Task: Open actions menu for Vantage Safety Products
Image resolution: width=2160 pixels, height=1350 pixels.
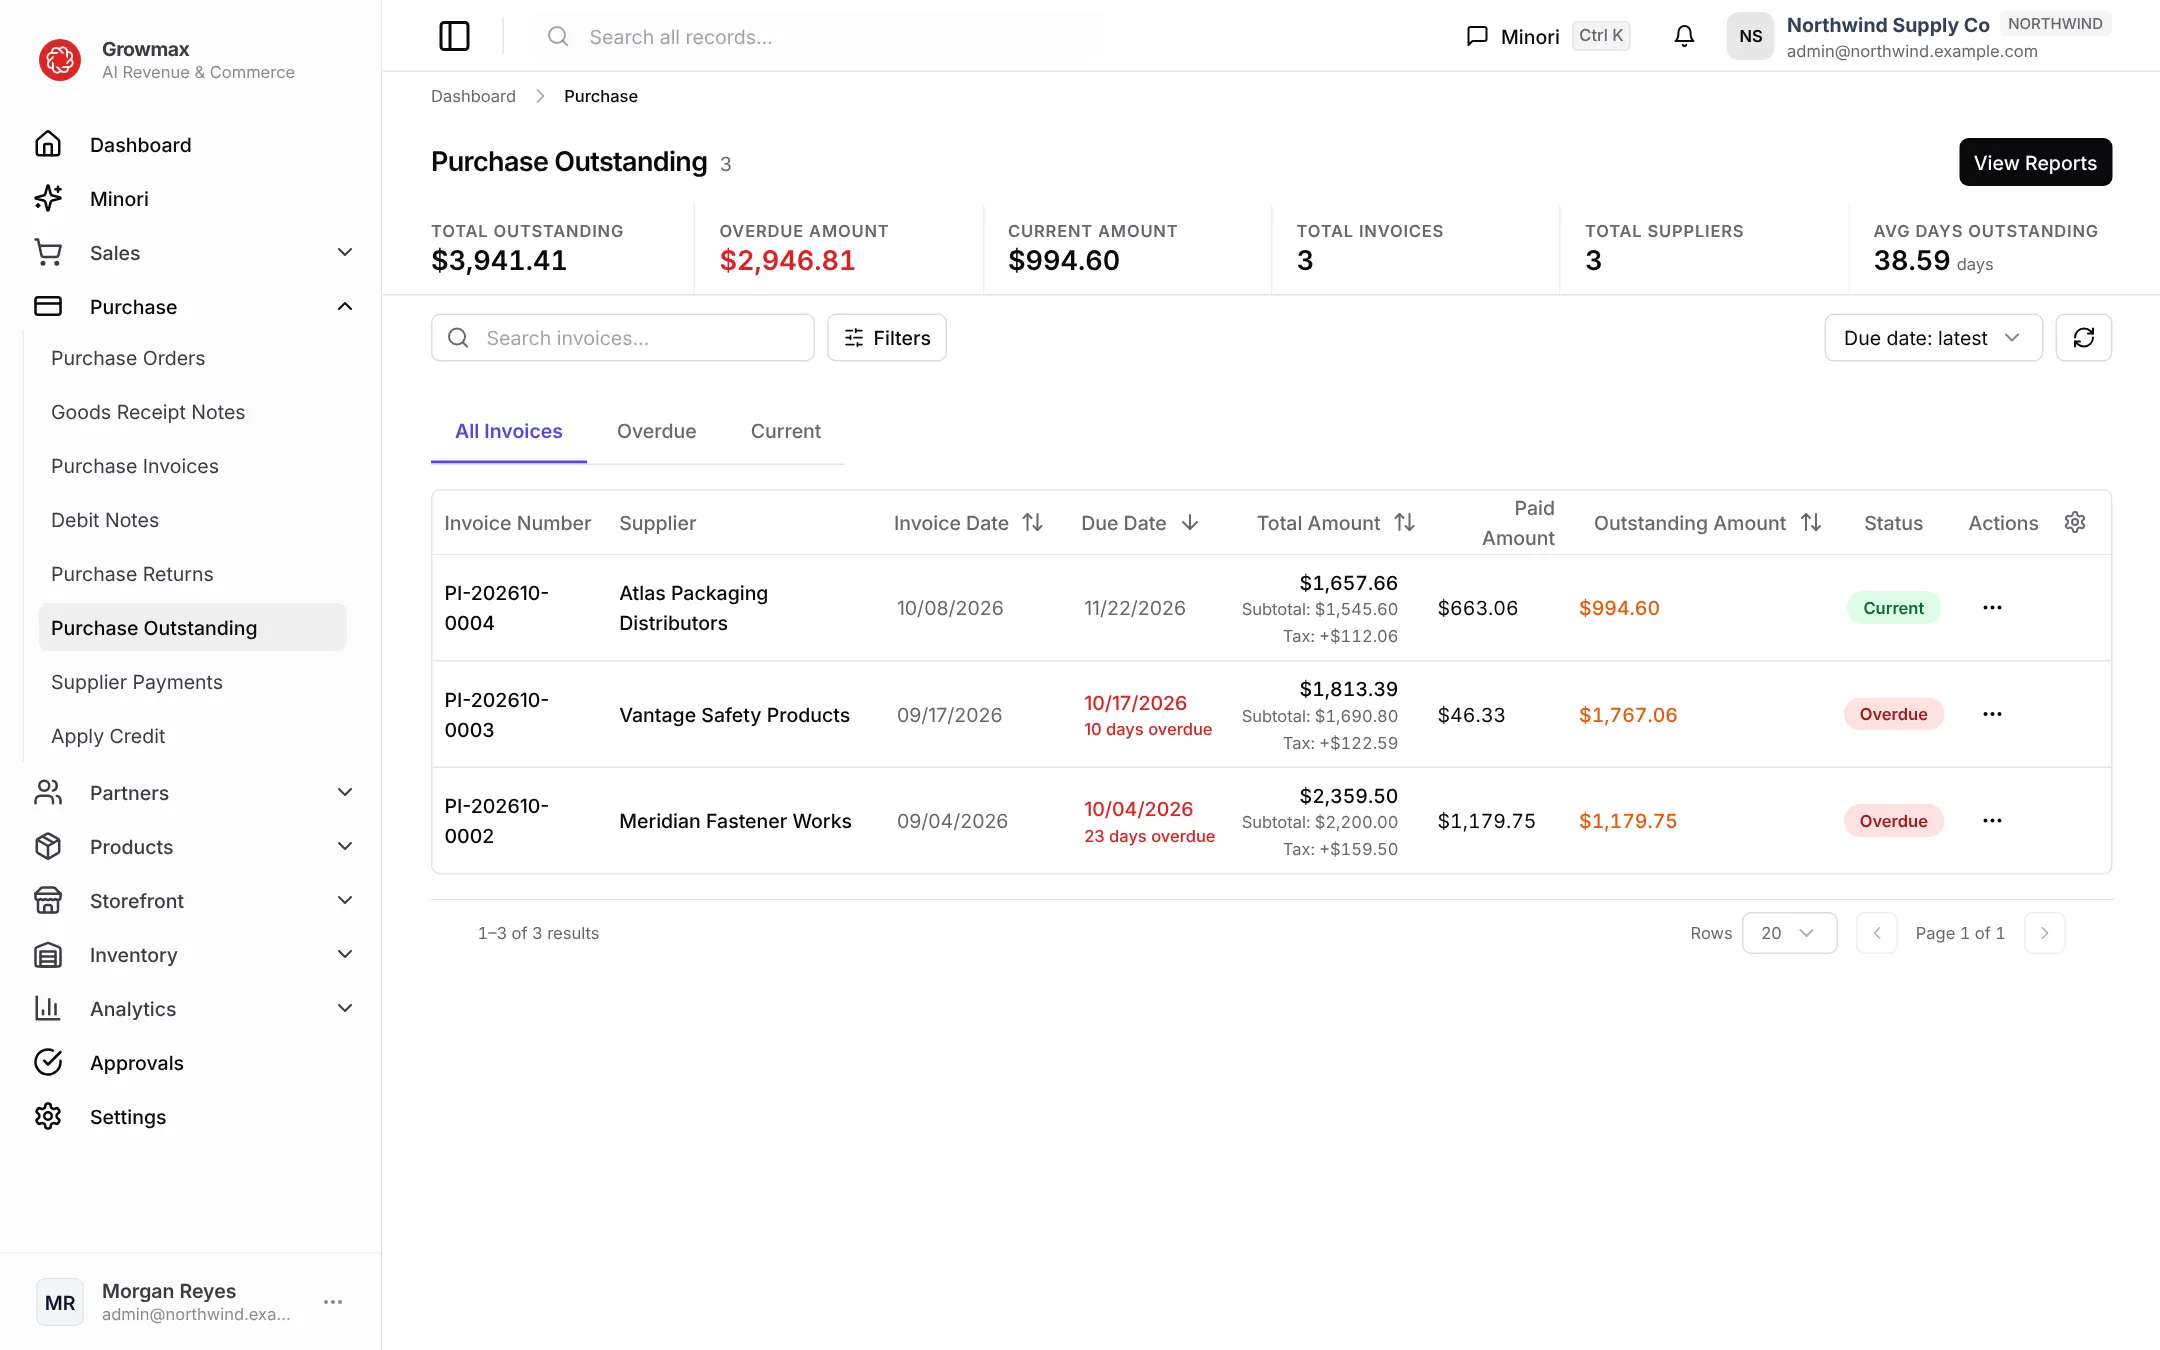Action: 1992,714
